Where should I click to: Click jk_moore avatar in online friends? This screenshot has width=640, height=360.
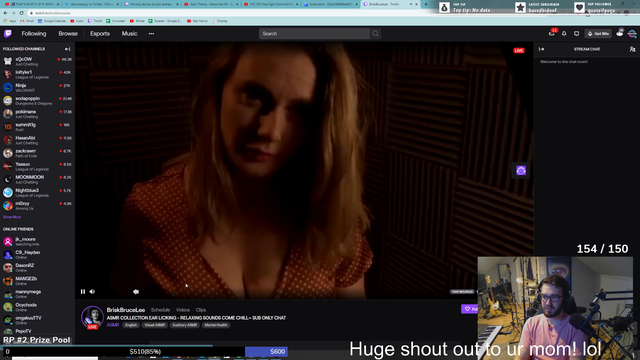coord(8,241)
